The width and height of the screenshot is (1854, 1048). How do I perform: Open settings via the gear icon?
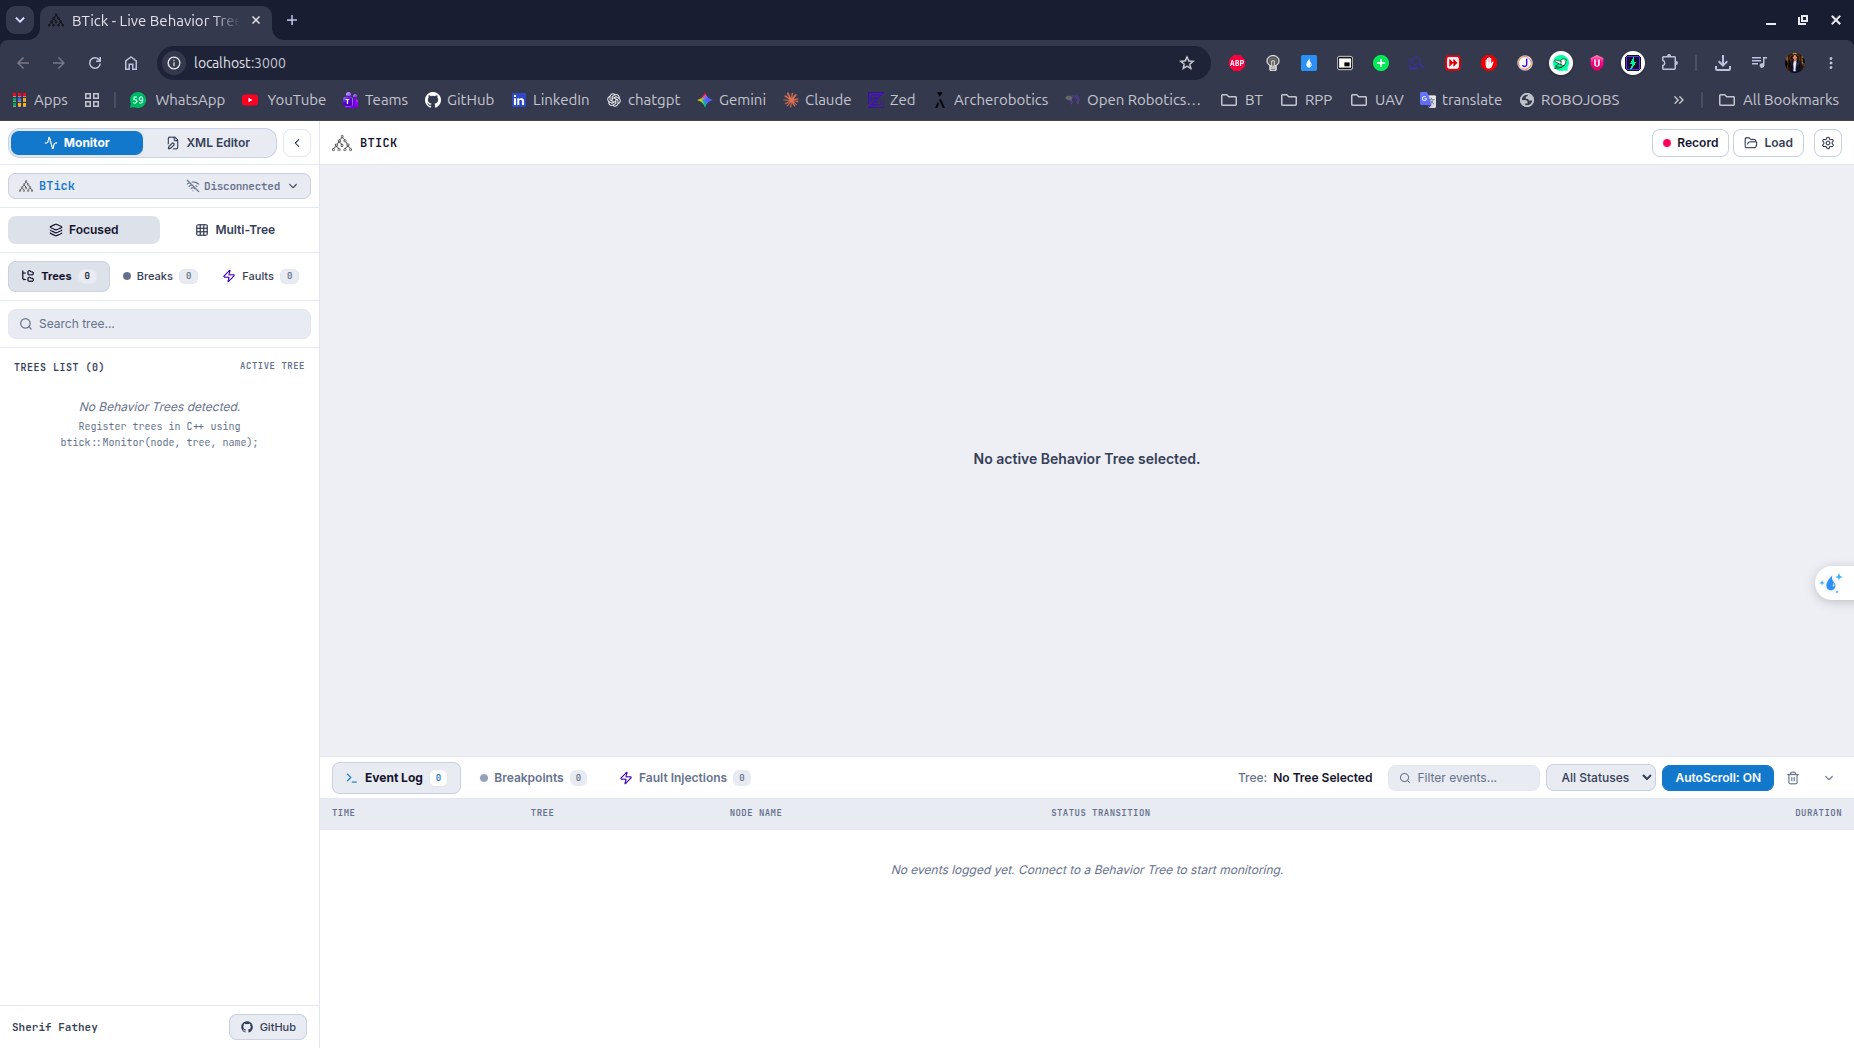1828,143
